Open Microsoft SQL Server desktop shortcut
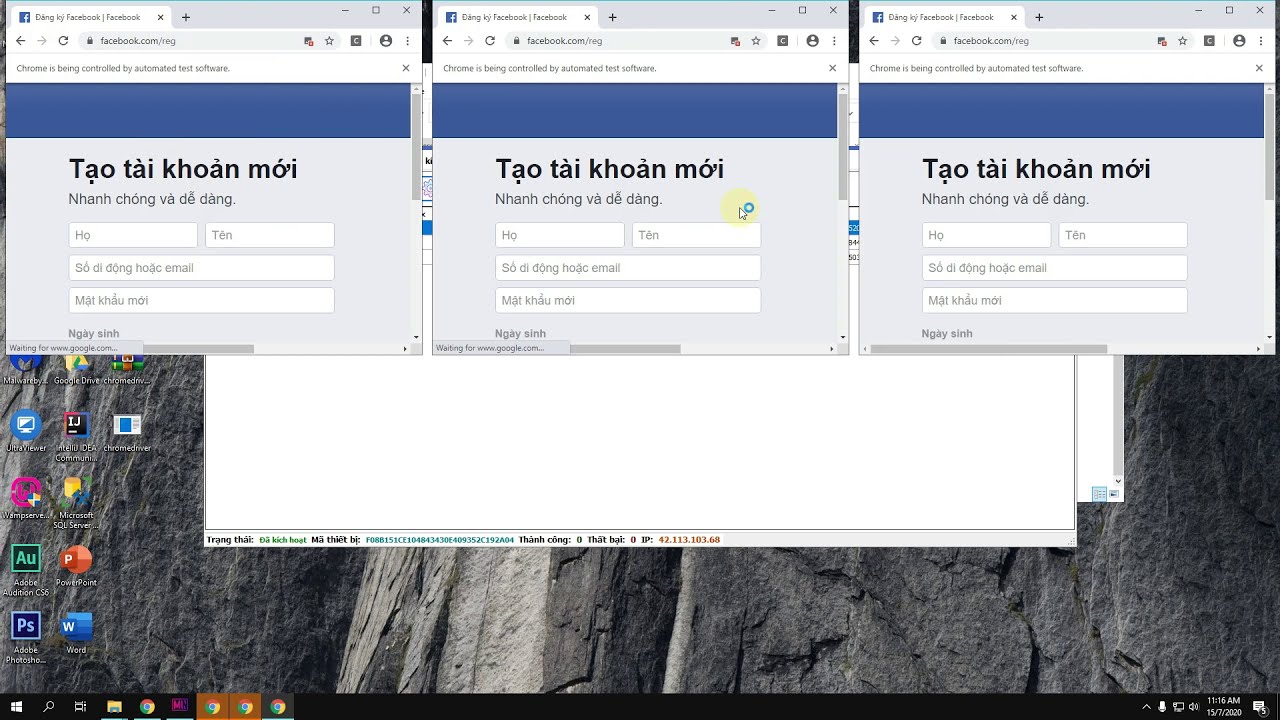Image resolution: width=1280 pixels, height=720 pixels. click(x=76, y=503)
